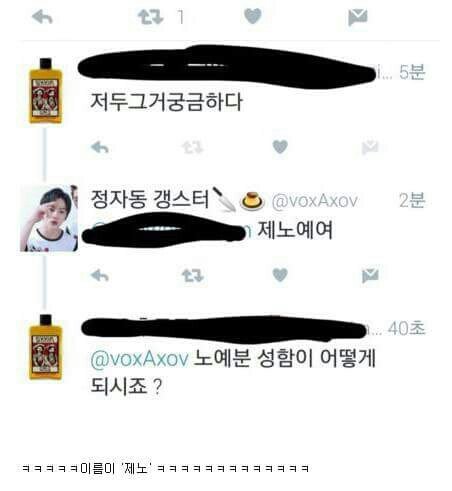Like the 제노예여 tweet with the heart
Screen dimensions: 452x491
coord(280,275)
